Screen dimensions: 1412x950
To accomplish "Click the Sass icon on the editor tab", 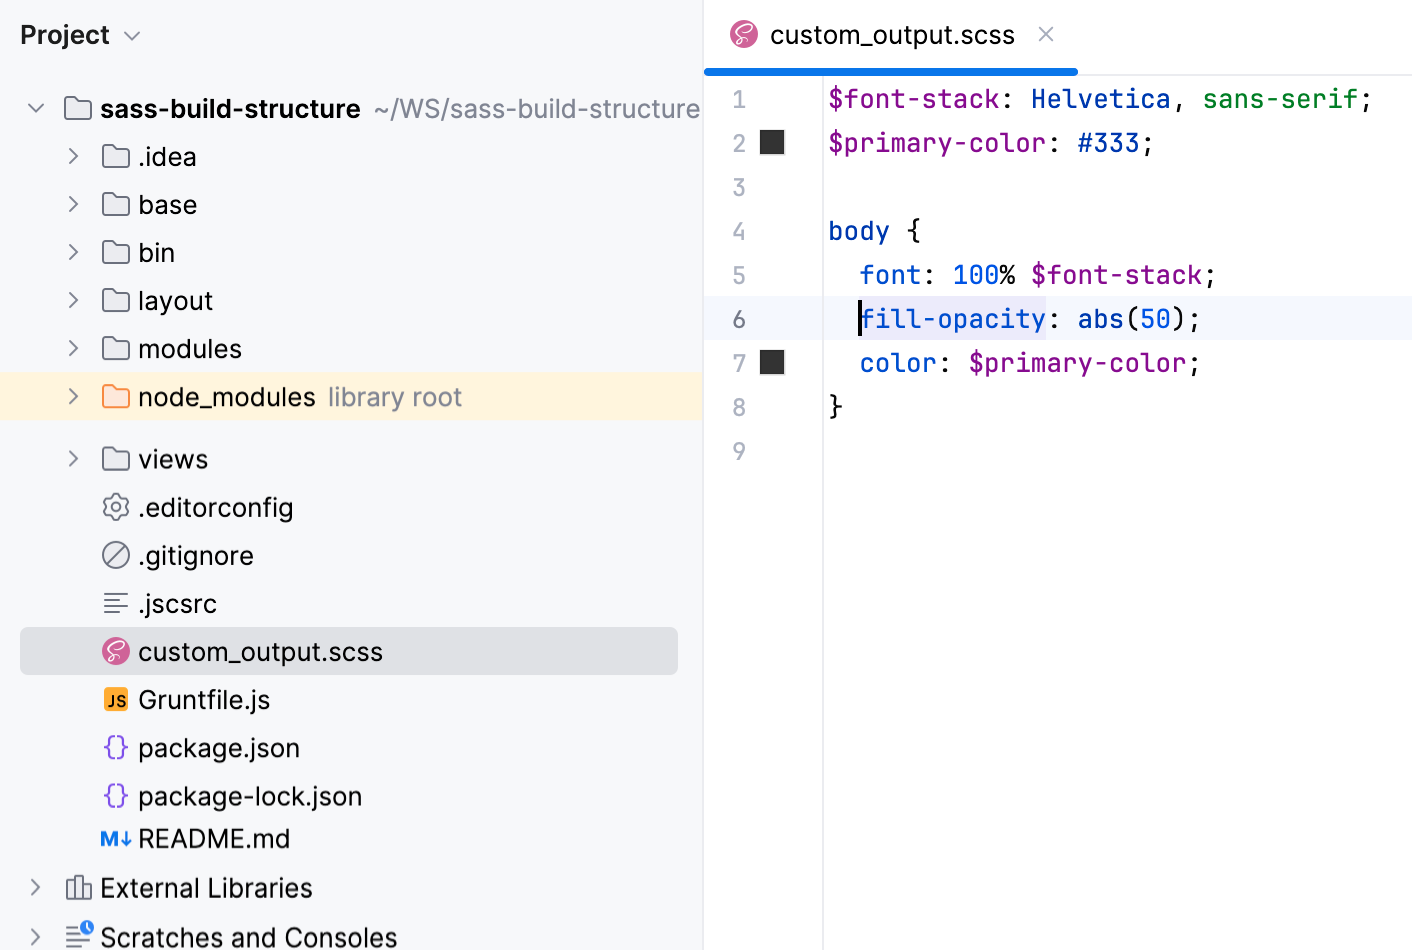I will [x=742, y=34].
